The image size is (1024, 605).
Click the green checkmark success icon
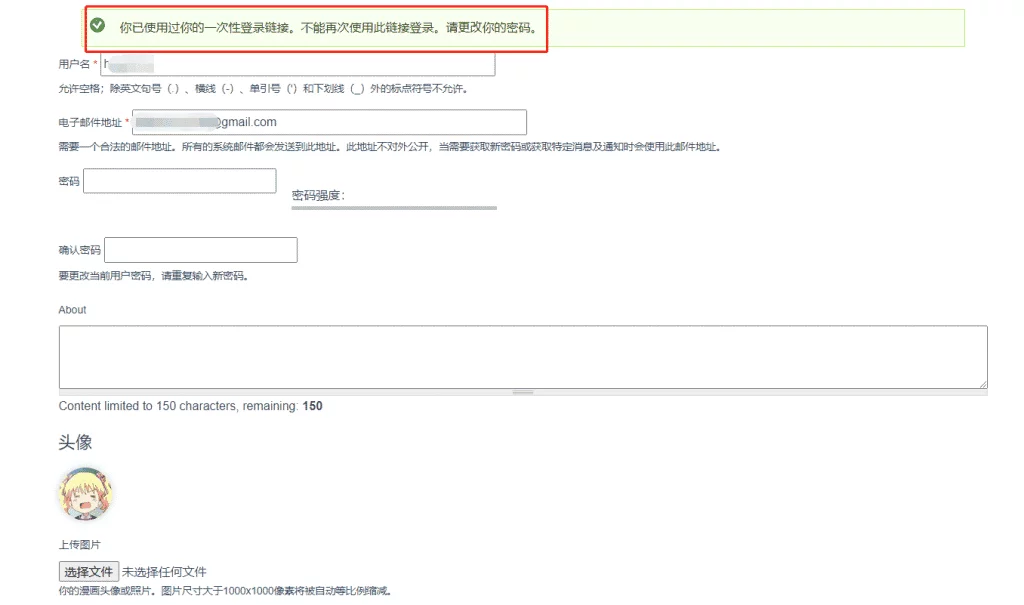pos(97,25)
